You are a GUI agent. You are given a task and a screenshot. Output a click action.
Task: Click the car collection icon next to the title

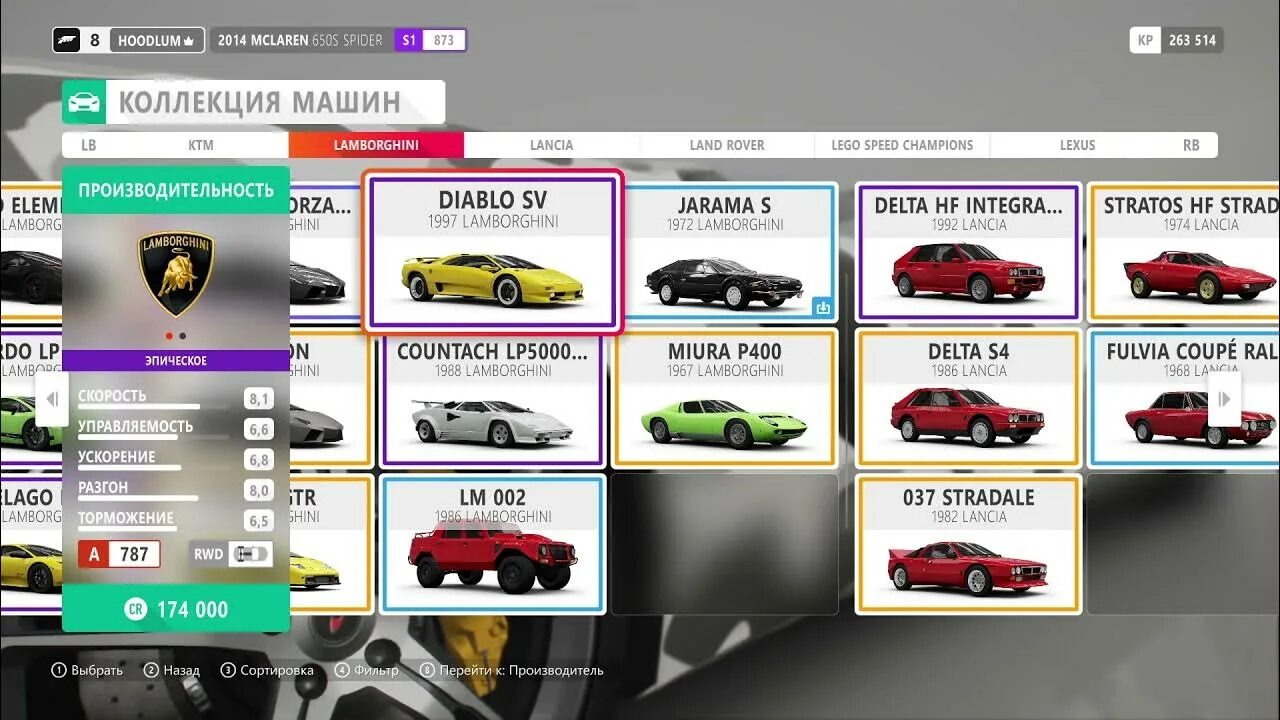(x=84, y=102)
